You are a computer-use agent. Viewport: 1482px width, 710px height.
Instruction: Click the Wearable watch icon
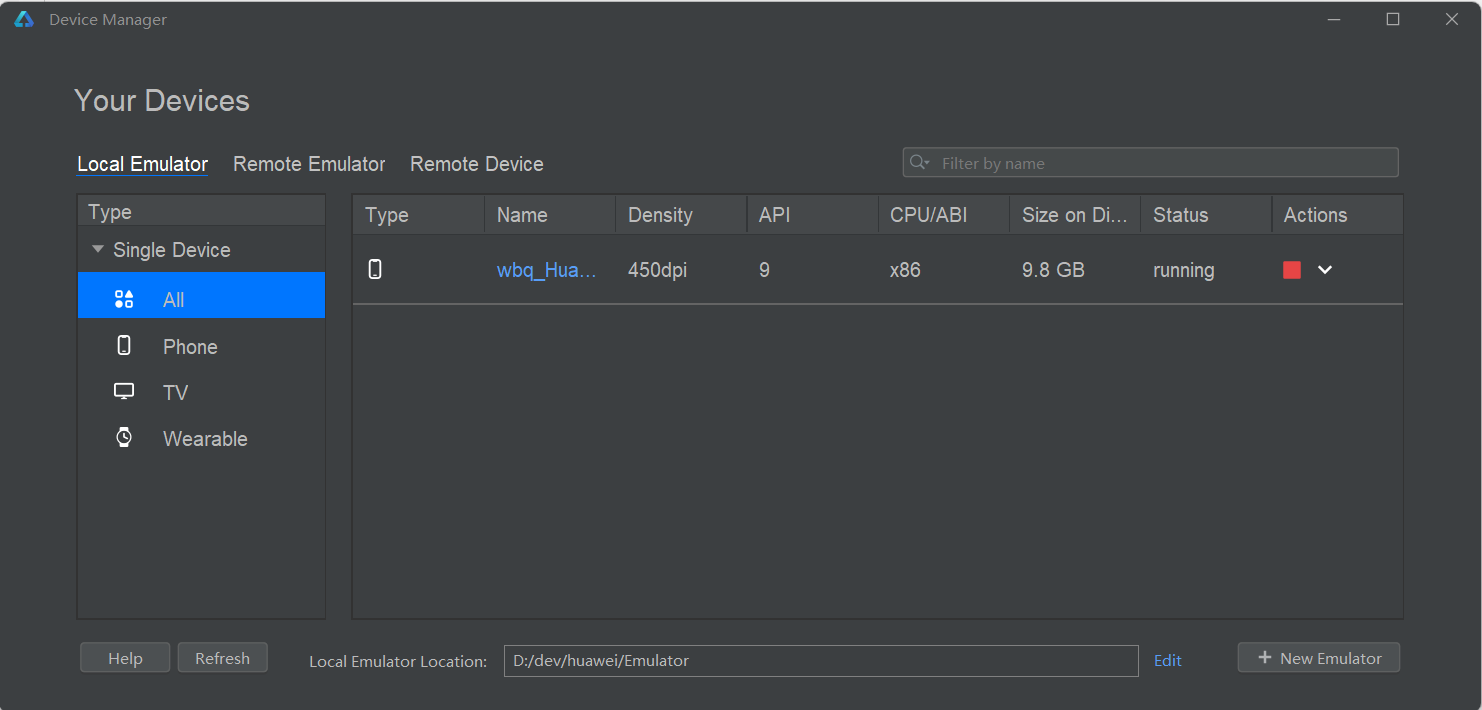pyautogui.click(x=124, y=438)
